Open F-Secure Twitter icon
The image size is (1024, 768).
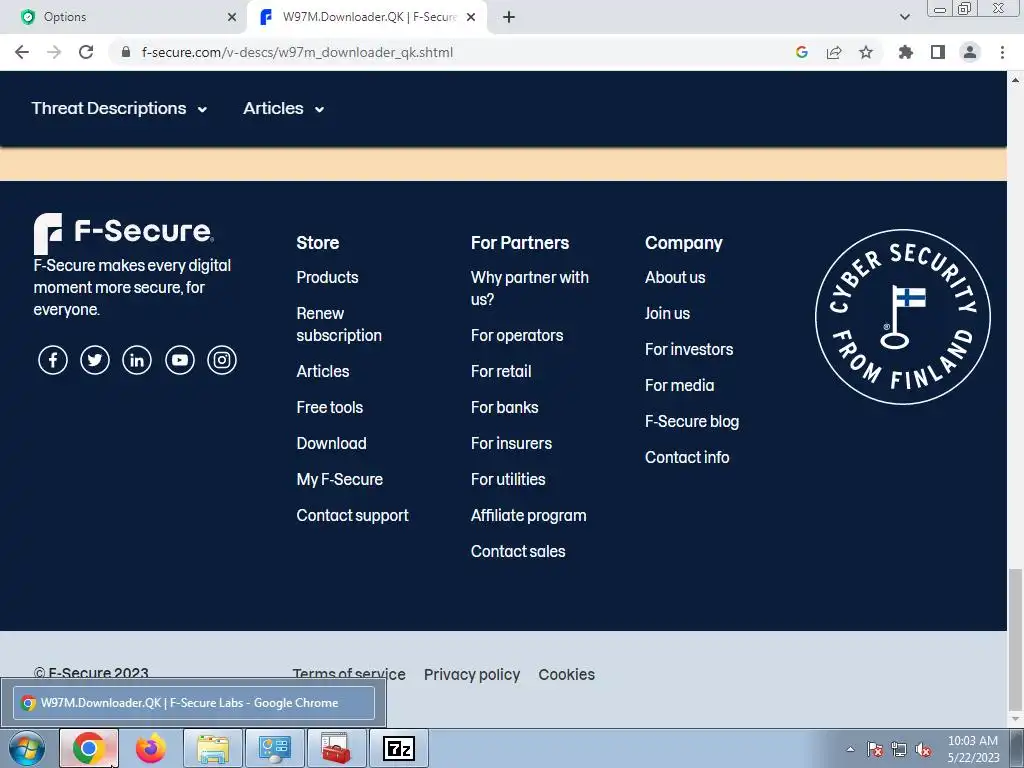click(x=95, y=360)
